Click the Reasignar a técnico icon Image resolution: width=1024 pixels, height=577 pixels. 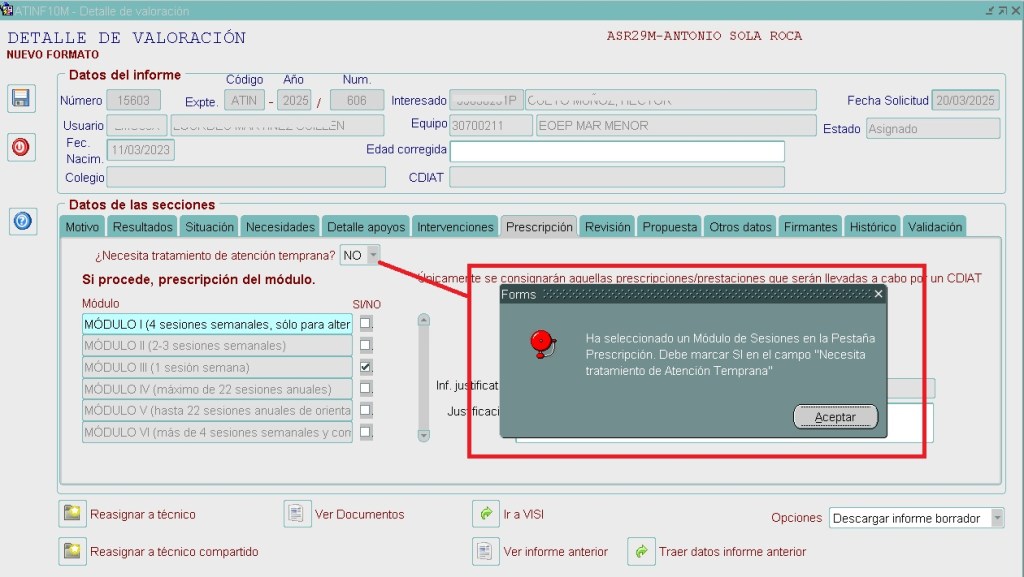tap(71, 514)
